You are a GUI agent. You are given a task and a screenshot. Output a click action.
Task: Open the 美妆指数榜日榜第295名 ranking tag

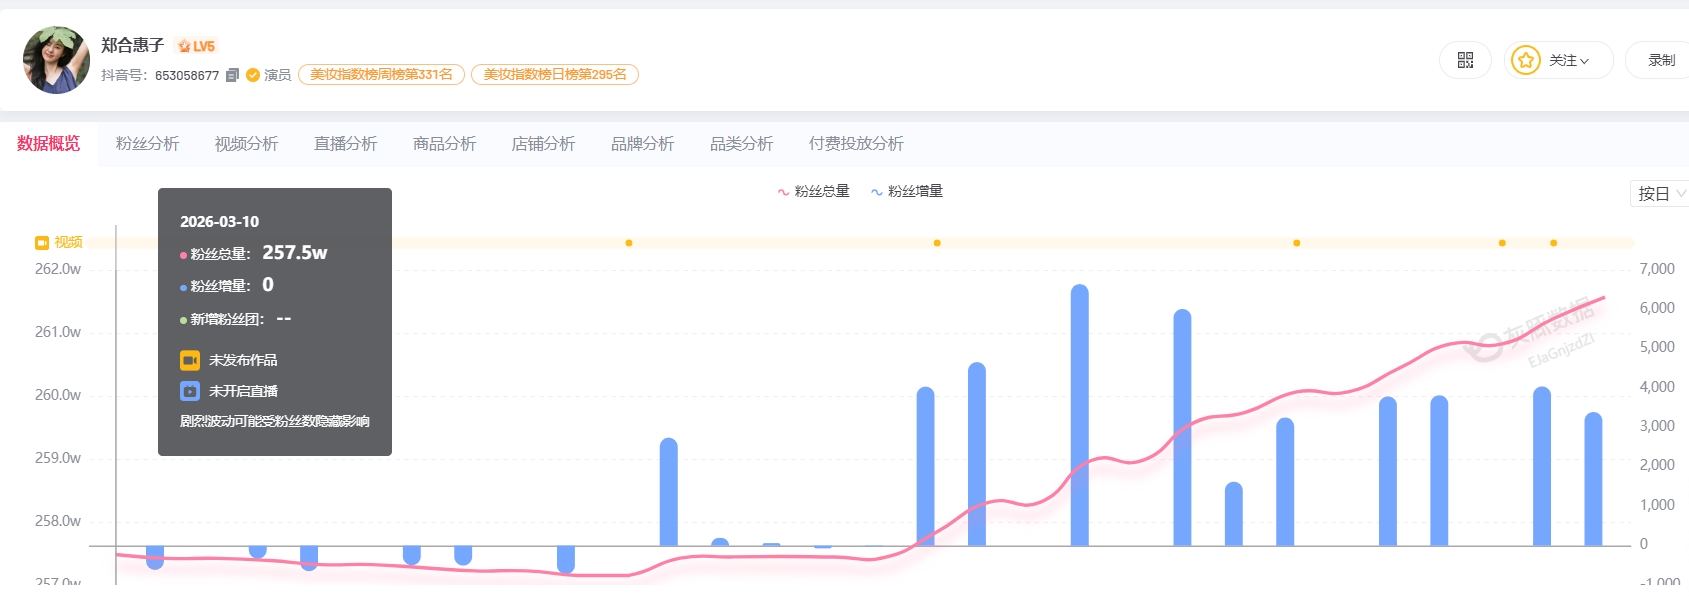pos(554,75)
